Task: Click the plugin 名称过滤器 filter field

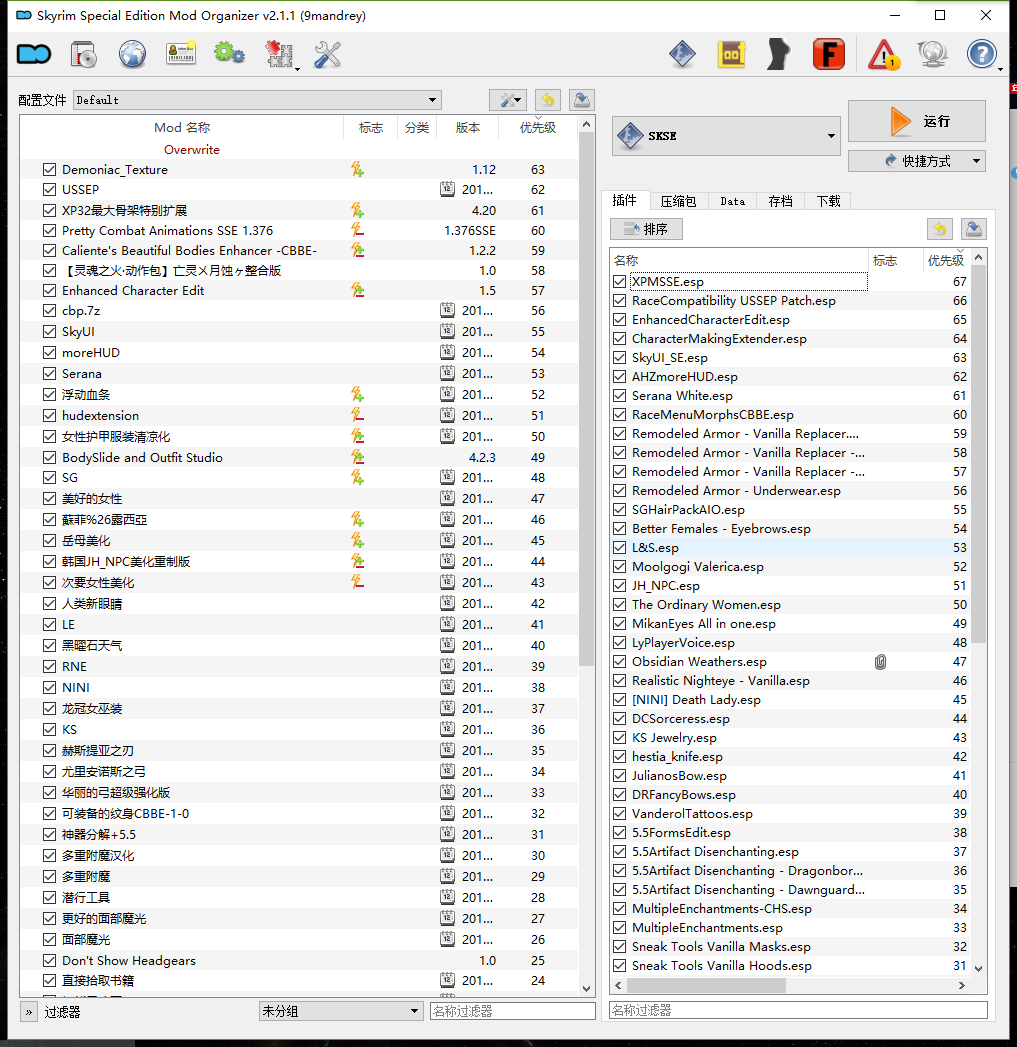Action: 798,1010
